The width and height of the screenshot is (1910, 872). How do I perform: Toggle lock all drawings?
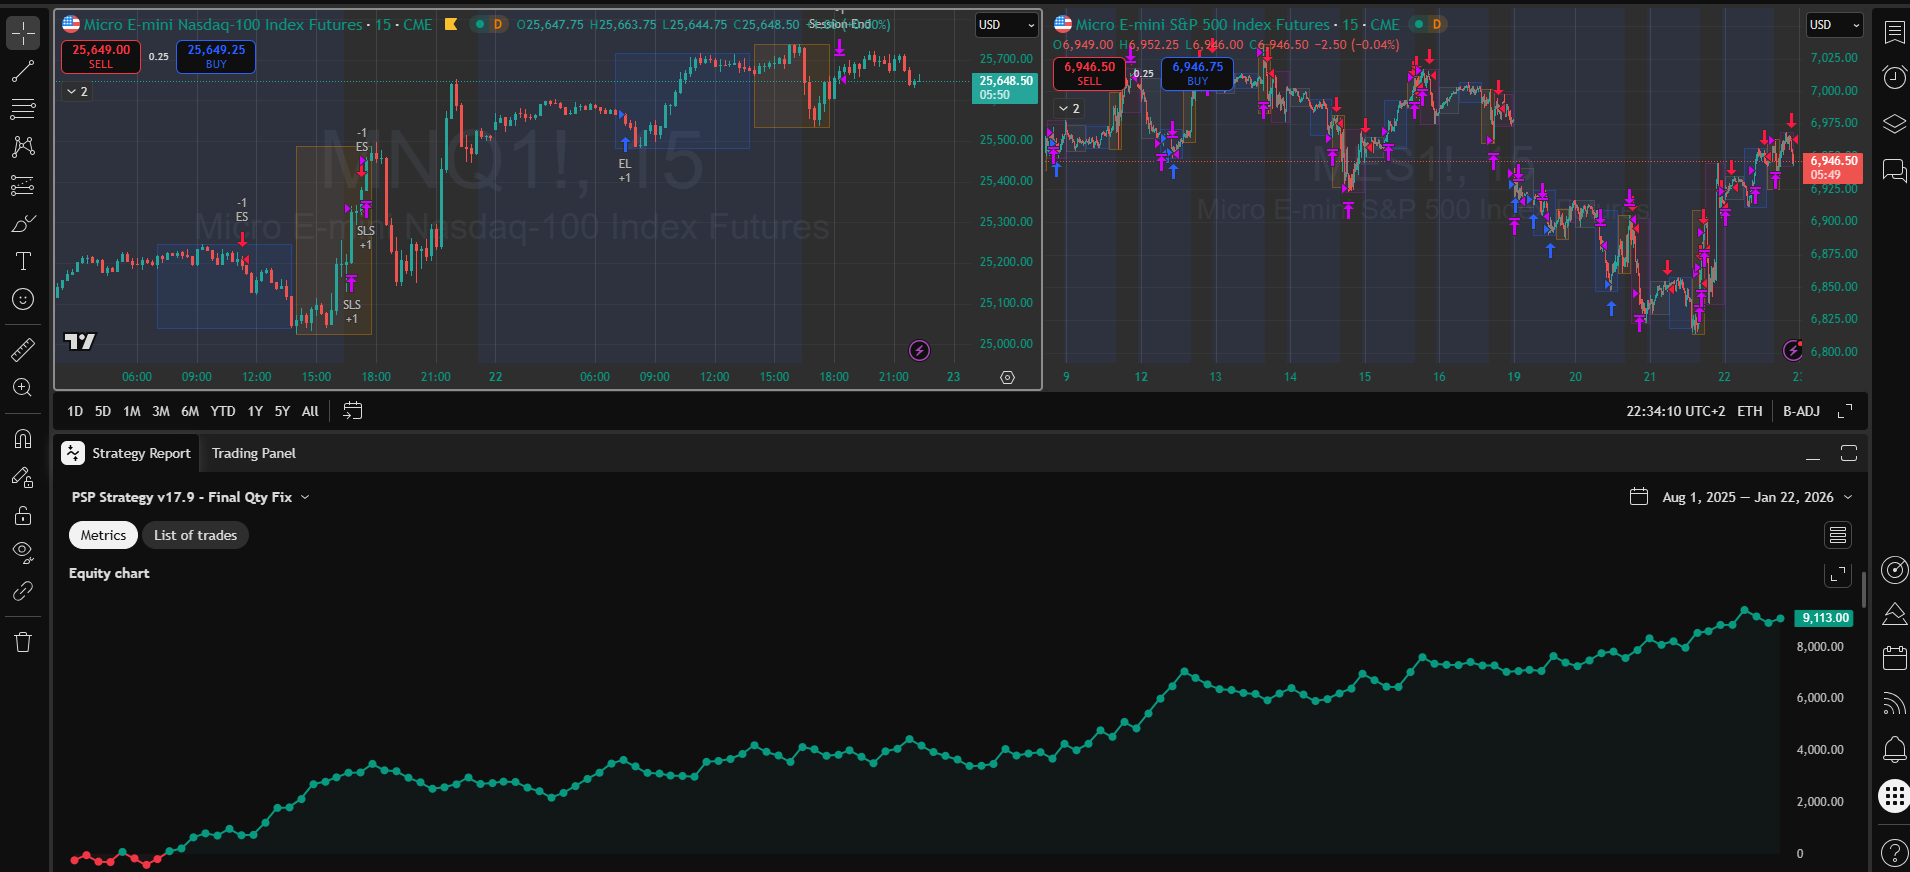(23, 515)
